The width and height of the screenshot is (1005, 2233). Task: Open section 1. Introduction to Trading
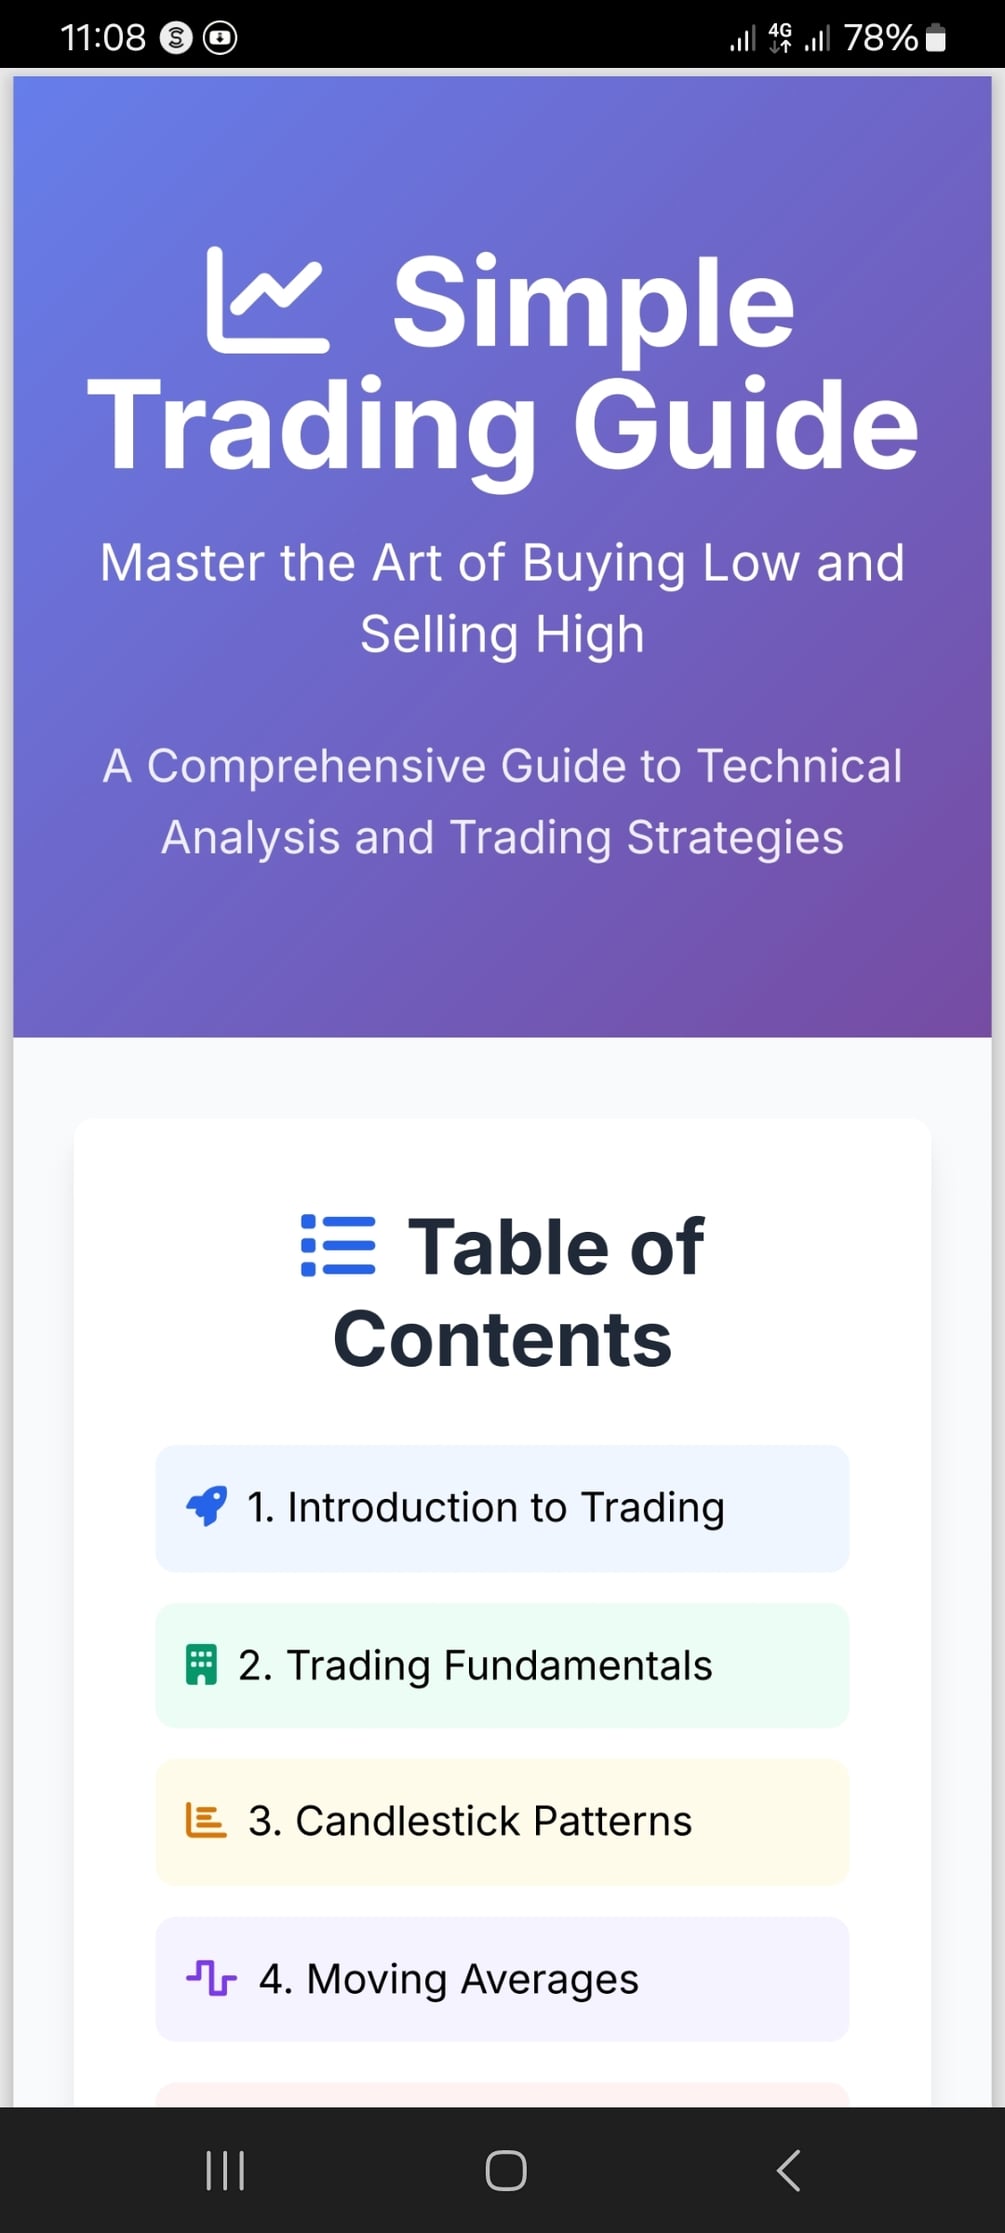(502, 1508)
